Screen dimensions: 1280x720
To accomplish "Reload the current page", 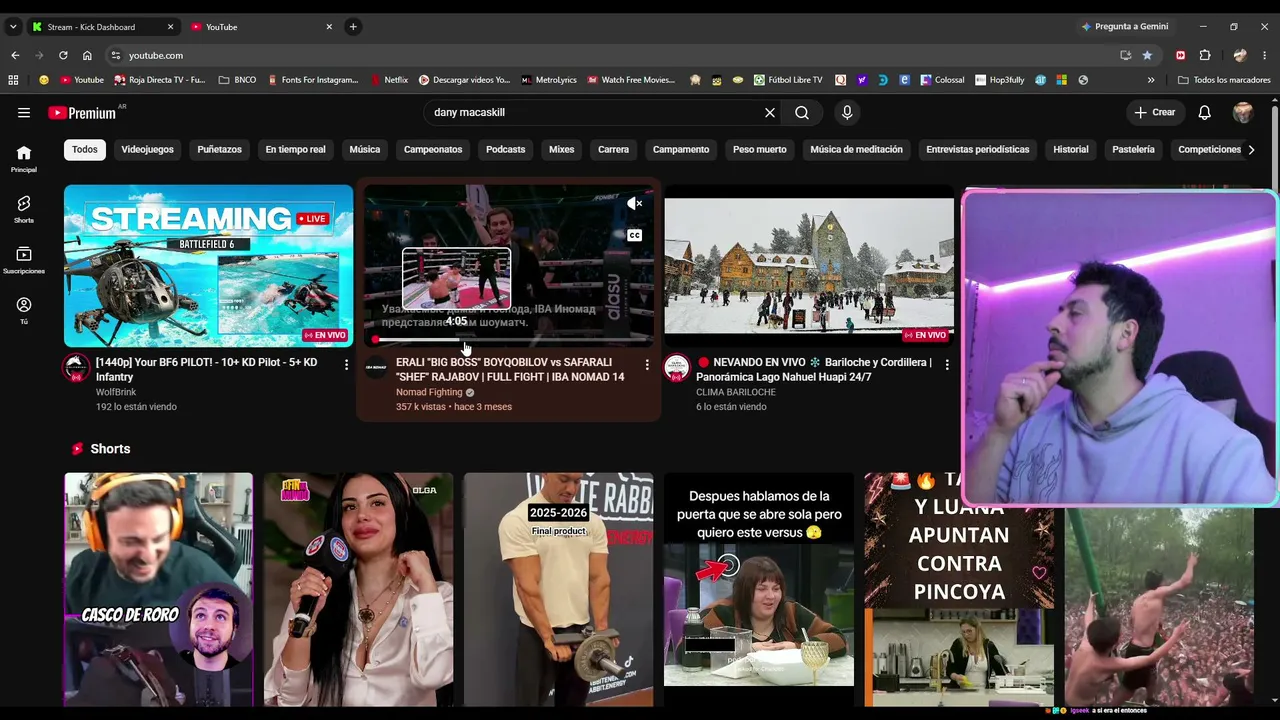I will pyautogui.click(x=63, y=56).
